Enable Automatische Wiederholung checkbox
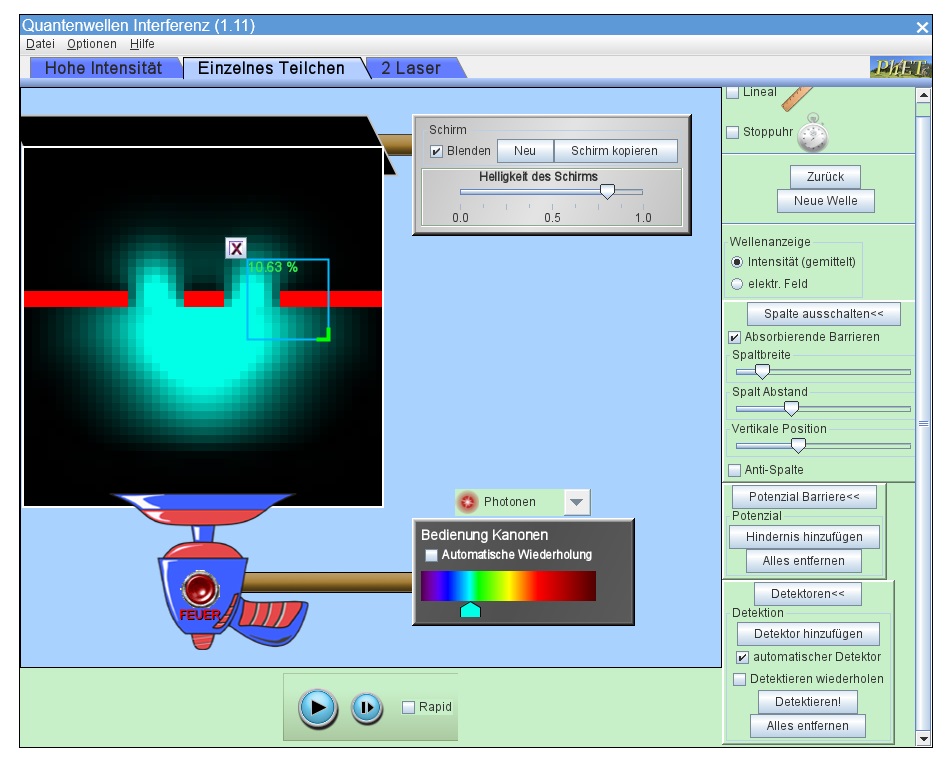This screenshot has width=950, height=775. [431, 555]
